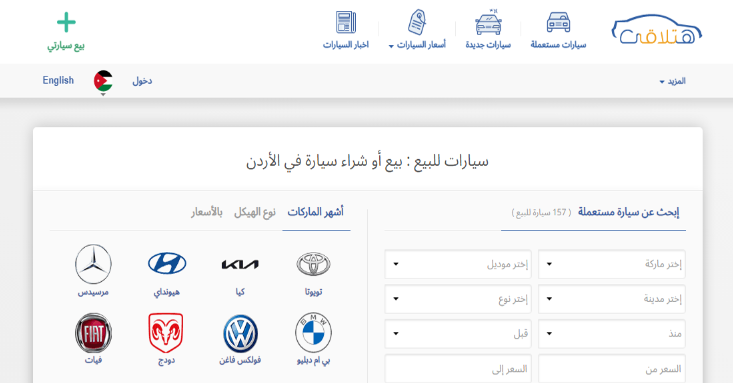This screenshot has width=733, height=383.
Task: Open اخبار السيارات menu label
Action: click(x=346, y=45)
